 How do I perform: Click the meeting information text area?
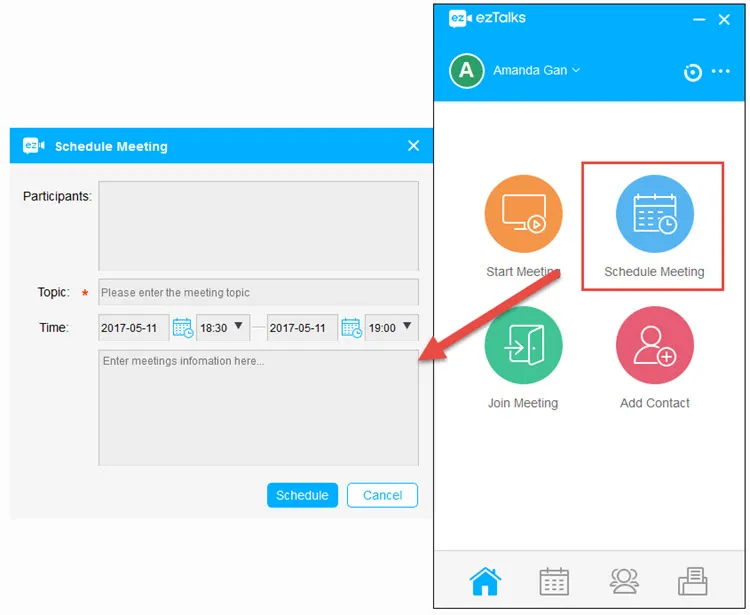[x=258, y=407]
